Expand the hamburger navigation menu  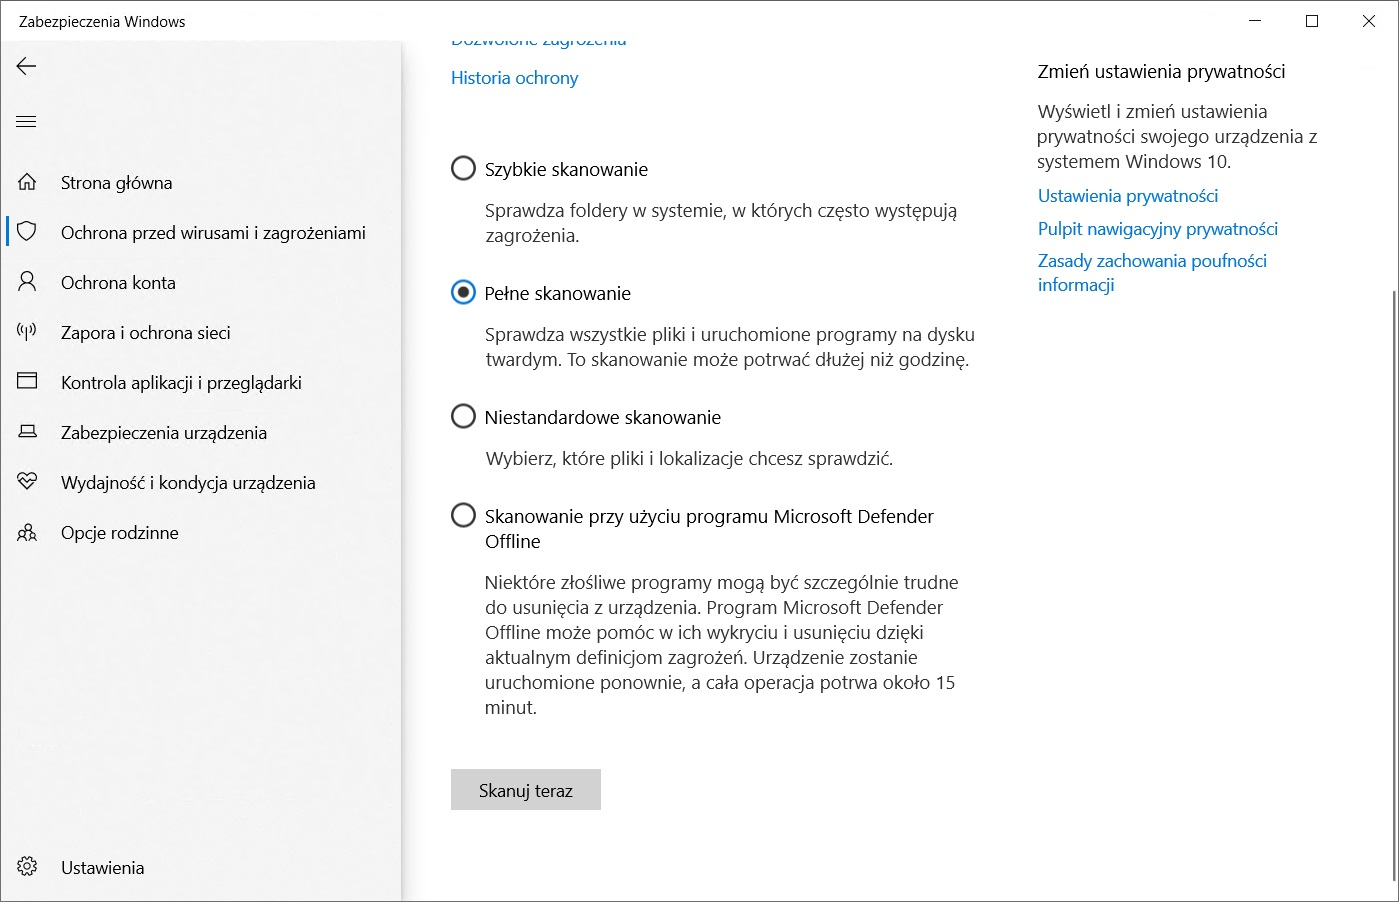[x=27, y=122]
